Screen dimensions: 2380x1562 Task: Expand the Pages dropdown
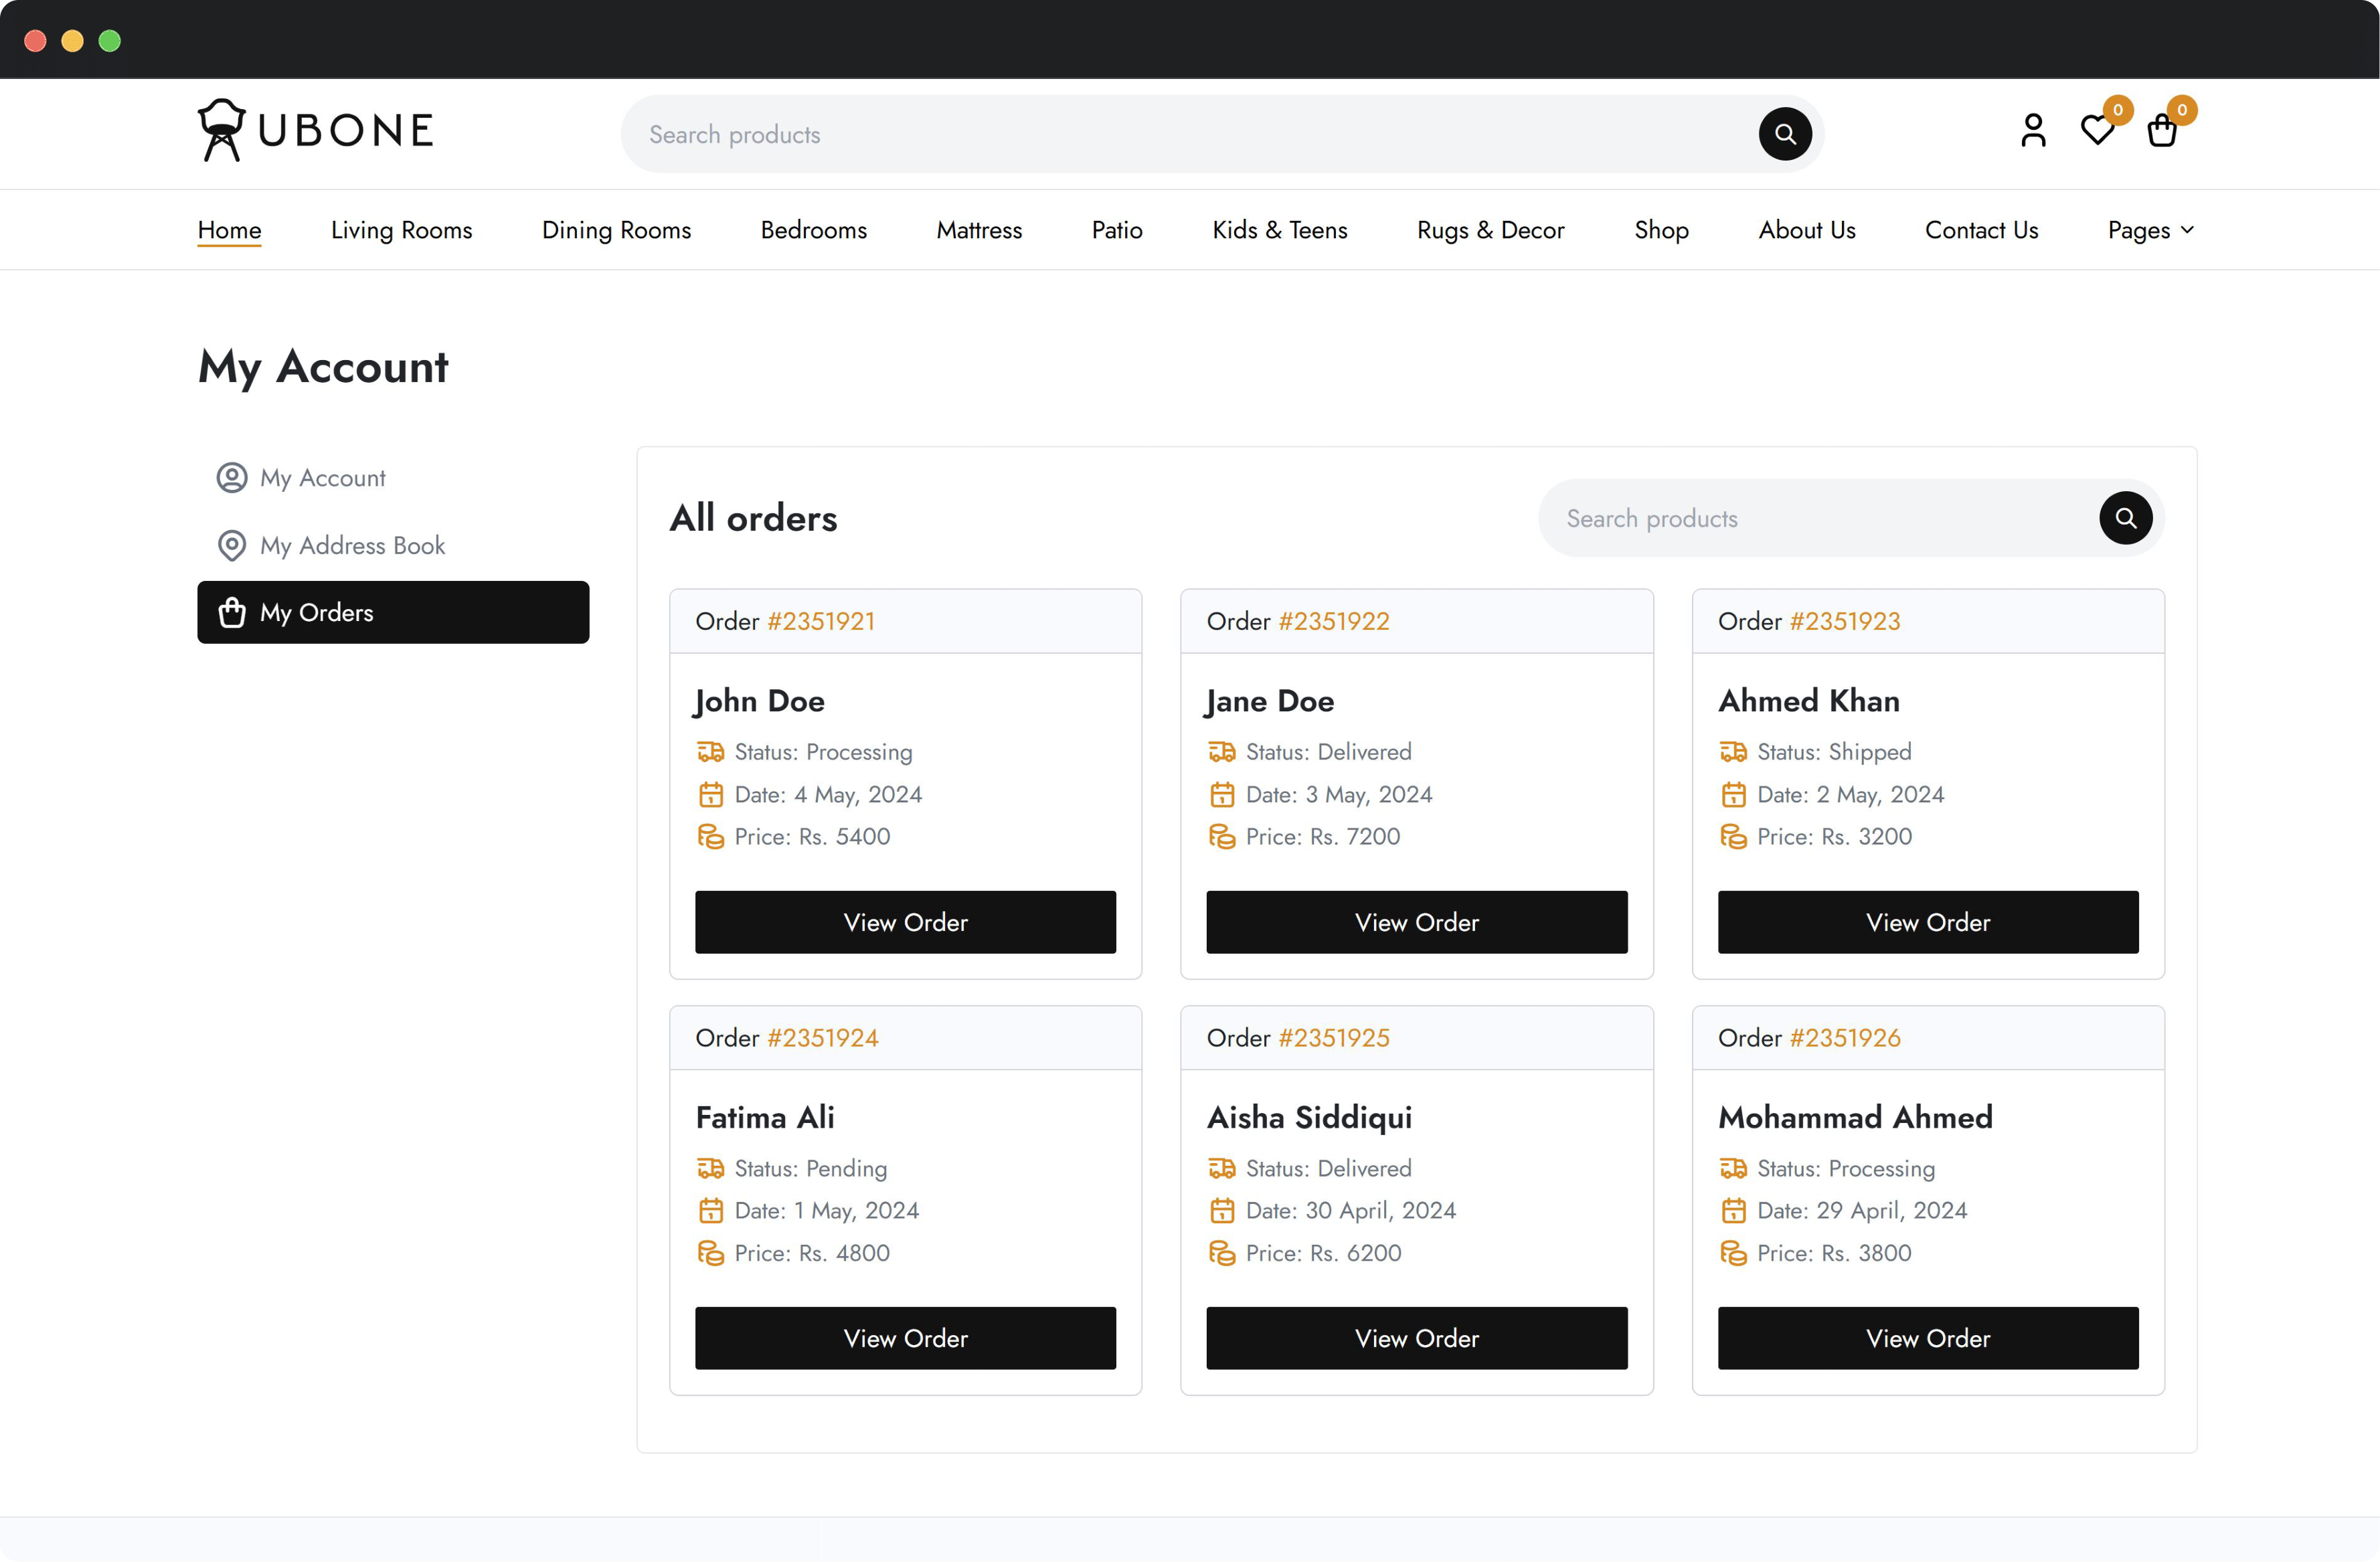pyautogui.click(x=2150, y=229)
